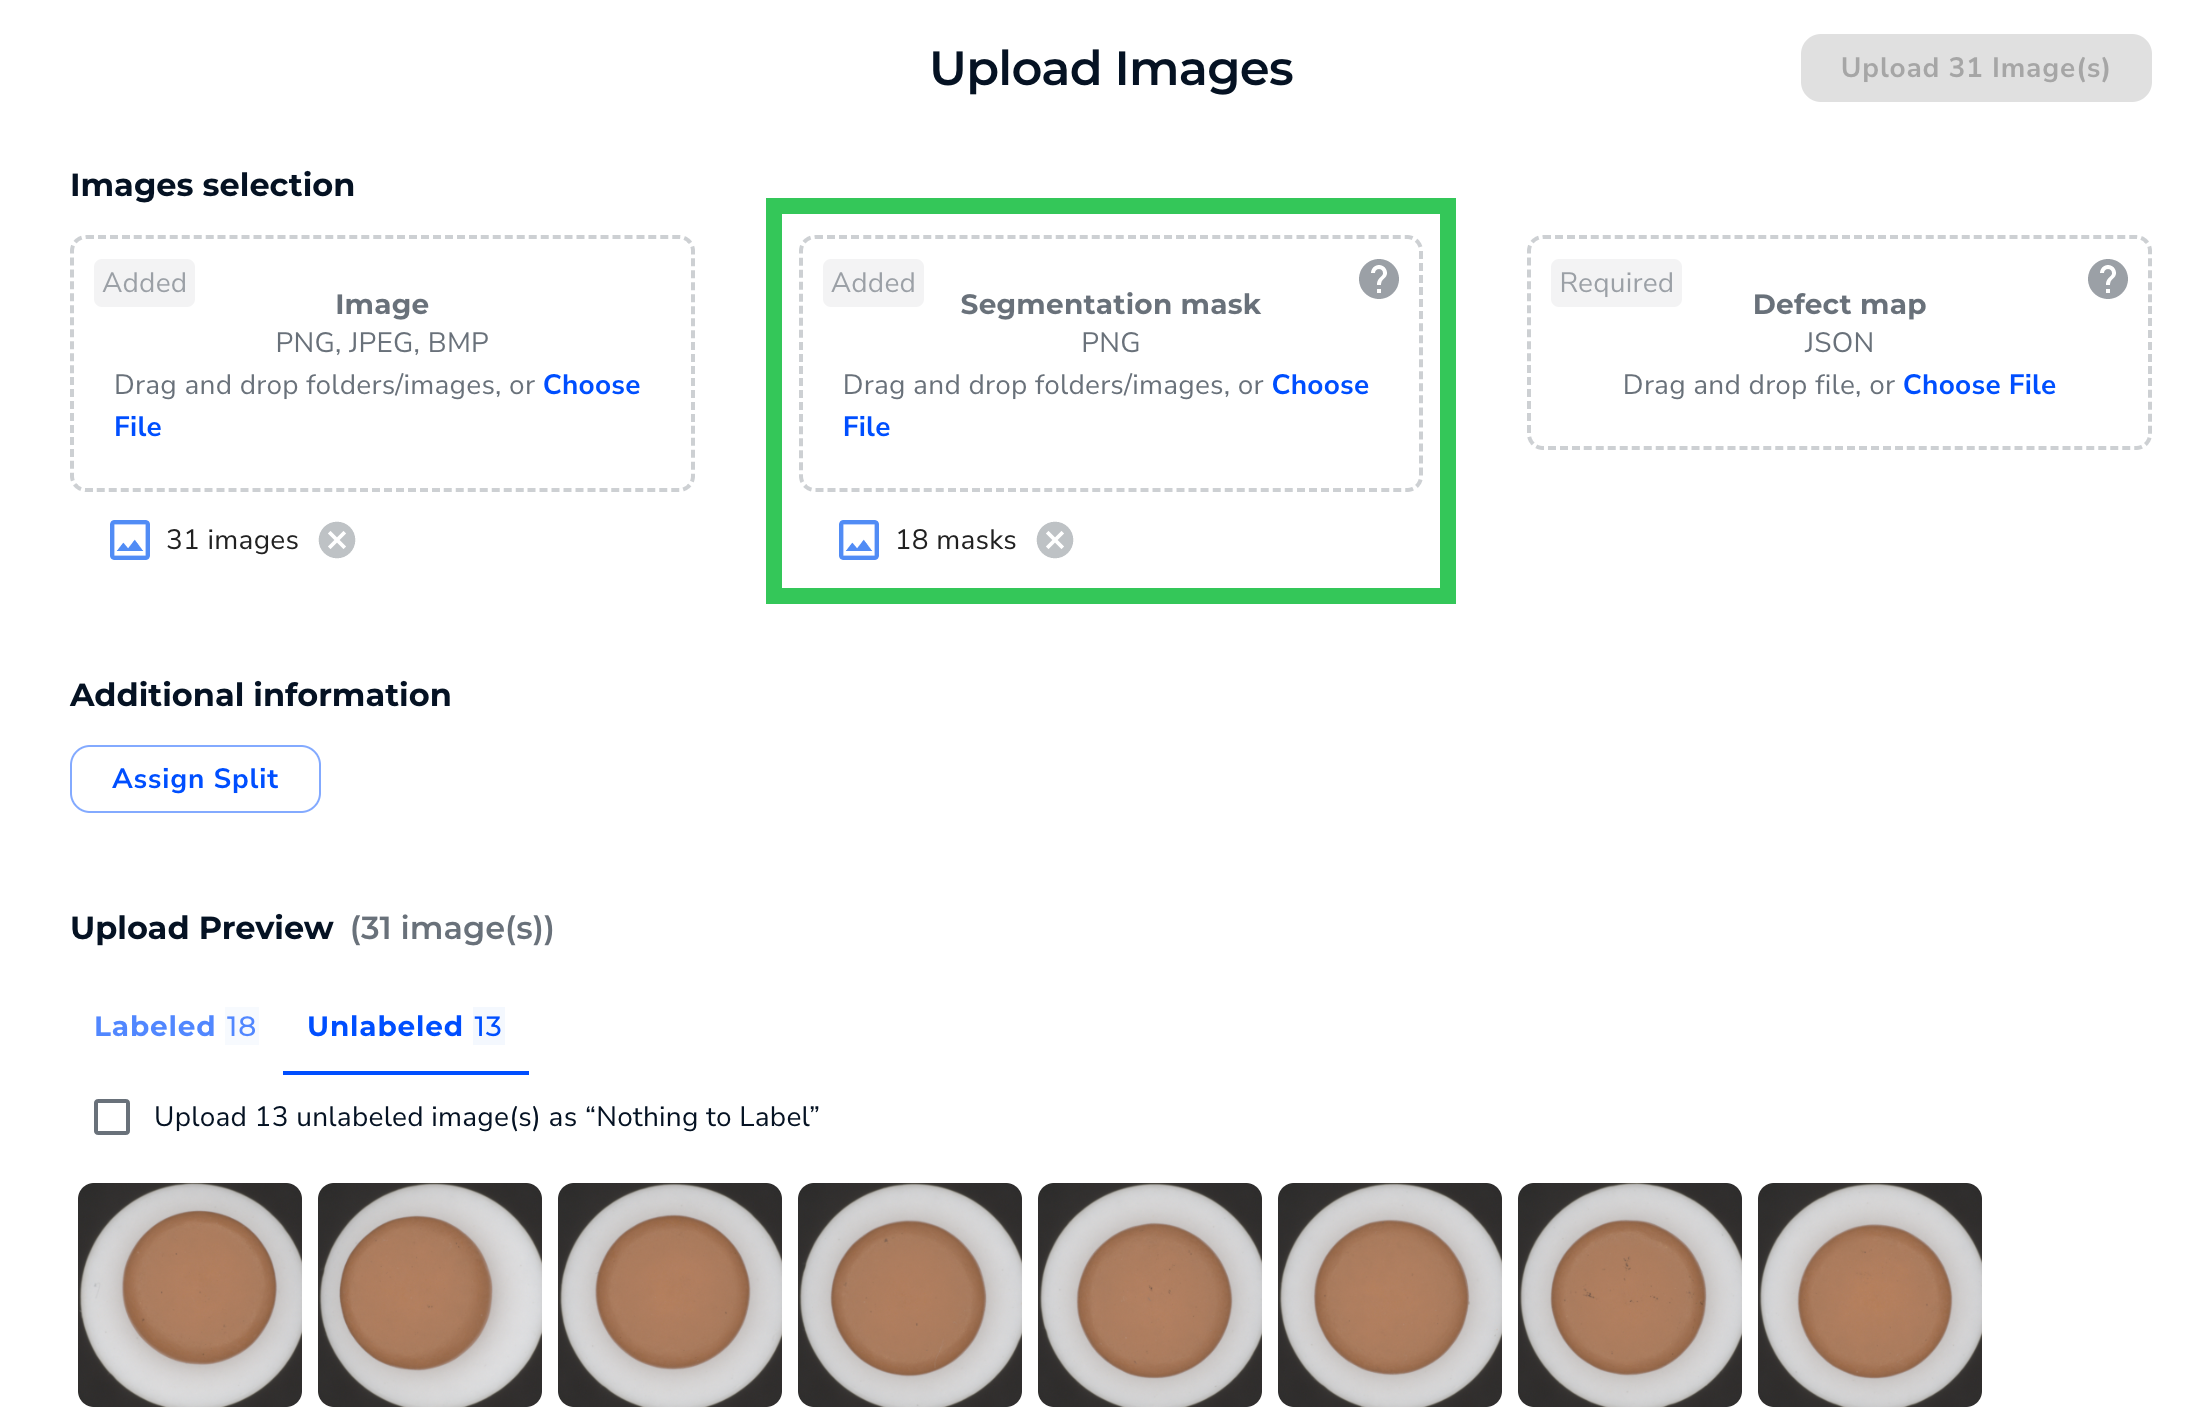Remove the 18 added segmentation masks
Viewport: 2194px width, 1416px height.
click(x=1056, y=540)
